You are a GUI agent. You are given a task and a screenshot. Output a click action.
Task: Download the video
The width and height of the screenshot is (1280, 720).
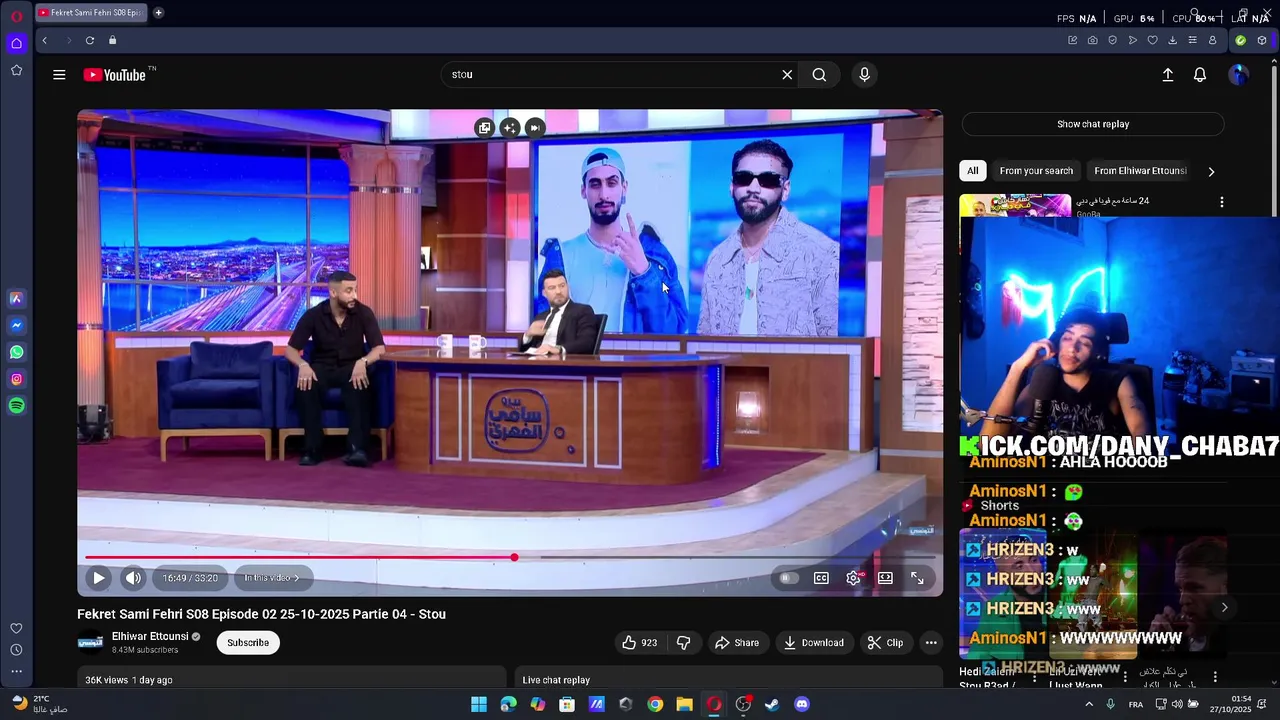[814, 643]
